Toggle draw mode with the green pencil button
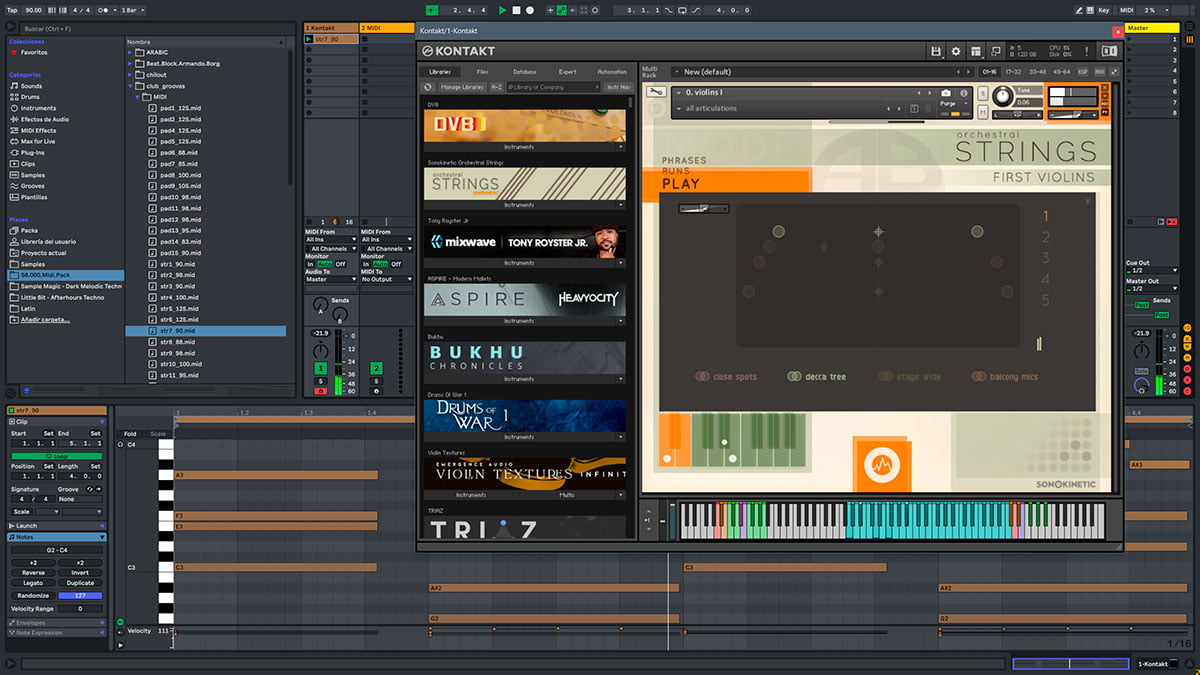This screenshot has height=675, width=1200. pos(562,10)
